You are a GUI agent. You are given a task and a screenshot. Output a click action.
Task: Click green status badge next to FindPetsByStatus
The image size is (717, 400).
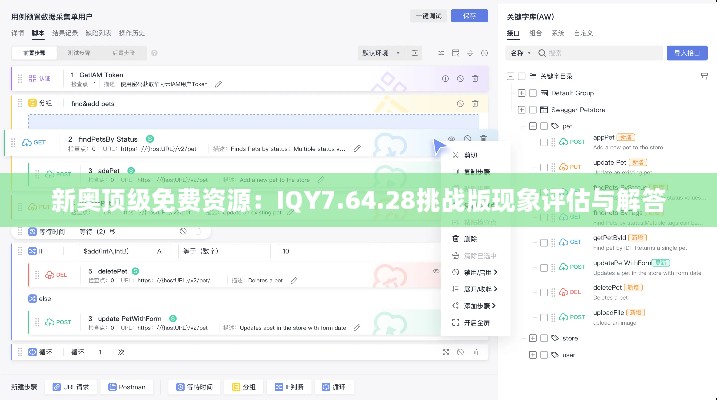[150, 139]
